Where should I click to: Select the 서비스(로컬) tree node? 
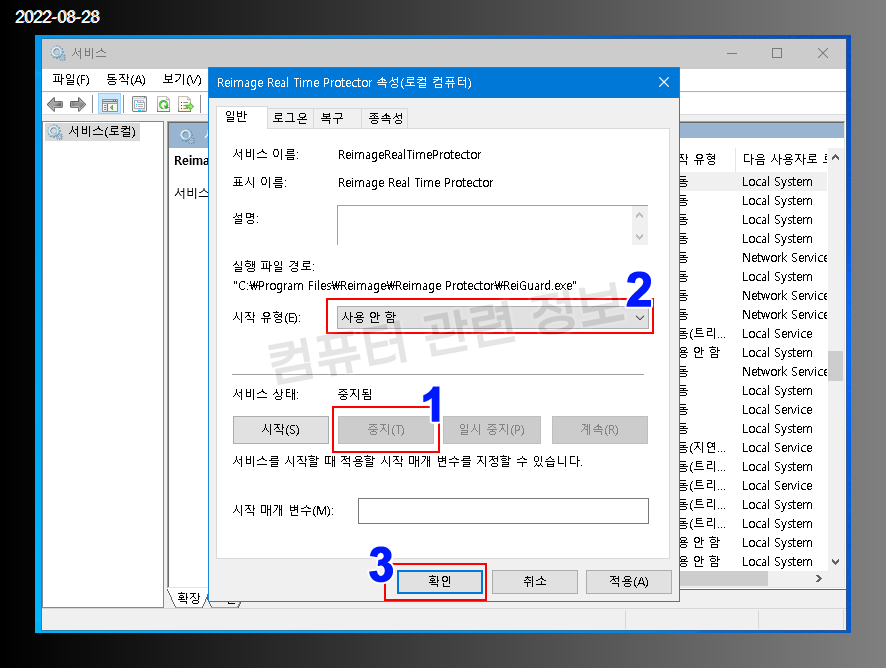pyautogui.click(x=93, y=132)
